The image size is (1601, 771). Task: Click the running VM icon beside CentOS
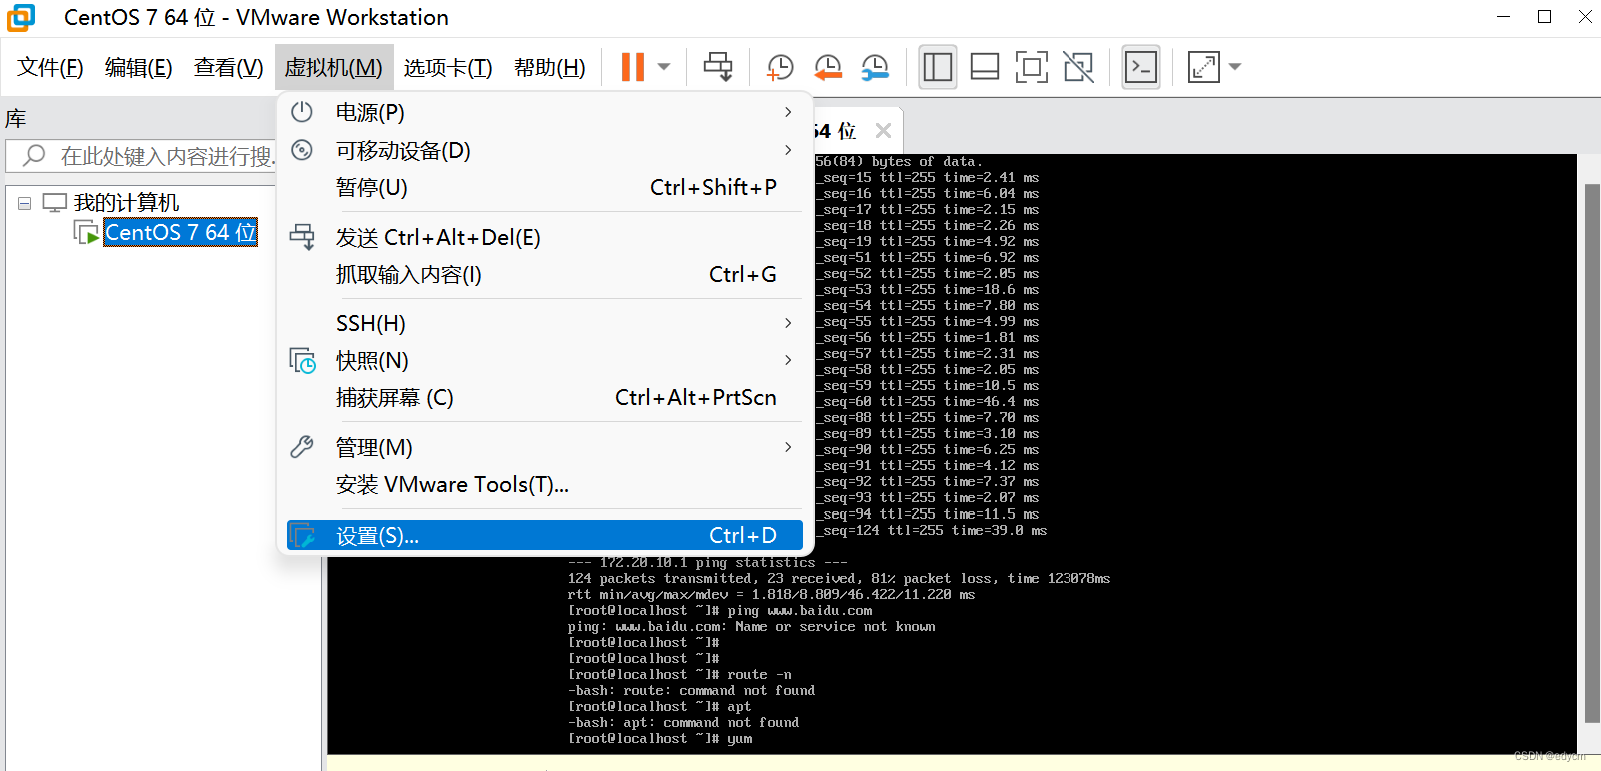point(87,233)
